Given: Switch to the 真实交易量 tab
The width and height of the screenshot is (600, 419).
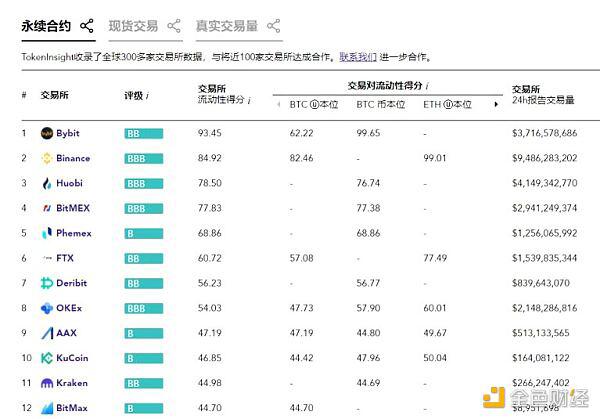Looking at the screenshot, I should (227, 26).
